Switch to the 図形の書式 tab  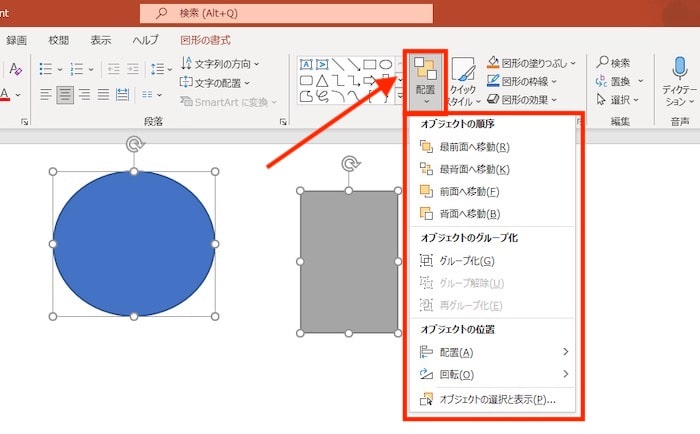(206, 40)
